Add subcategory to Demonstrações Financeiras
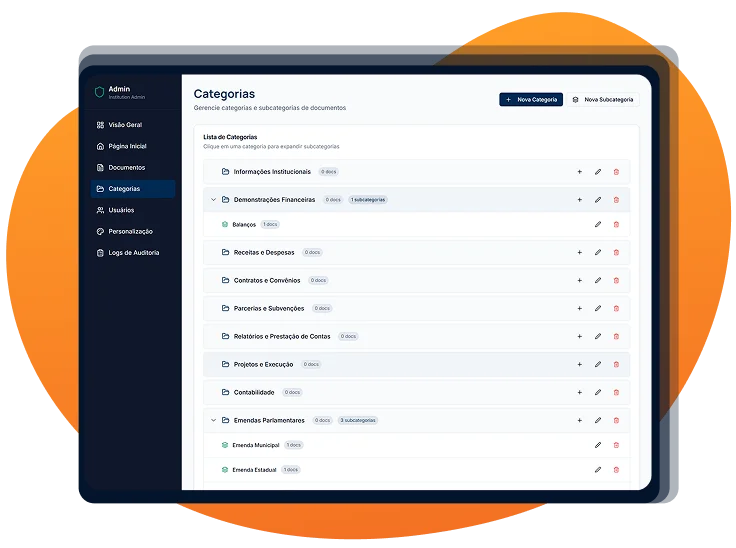736x548 pixels. click(x=579, y=200)
